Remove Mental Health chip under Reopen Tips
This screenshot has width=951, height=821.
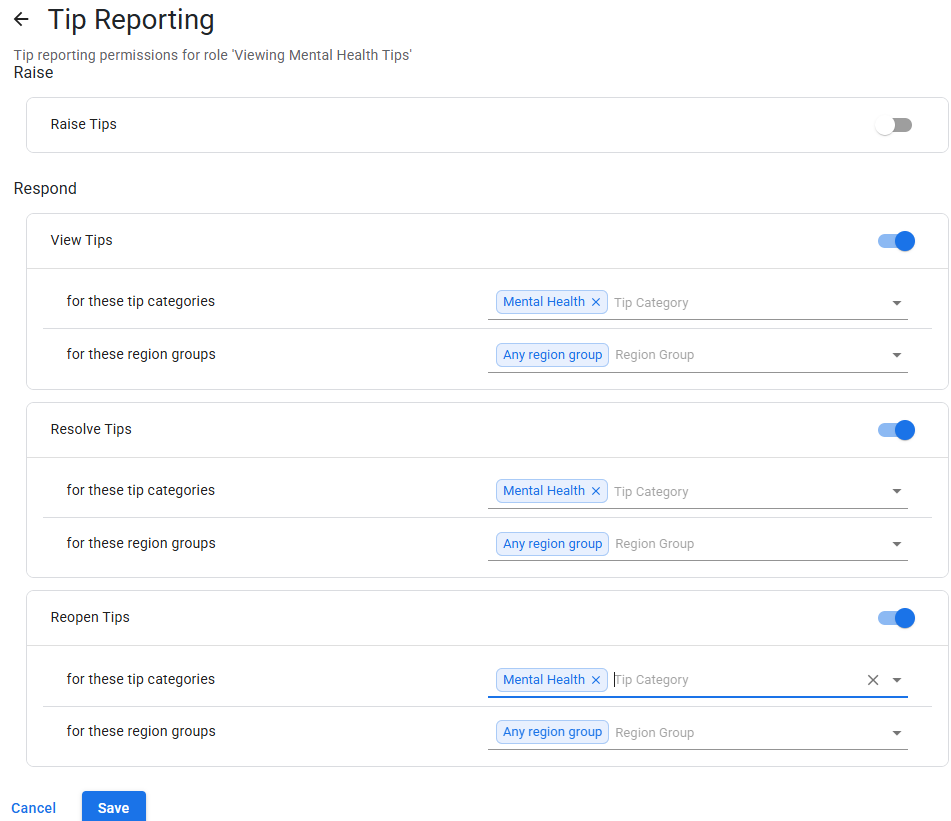click(x=596, y=680)
